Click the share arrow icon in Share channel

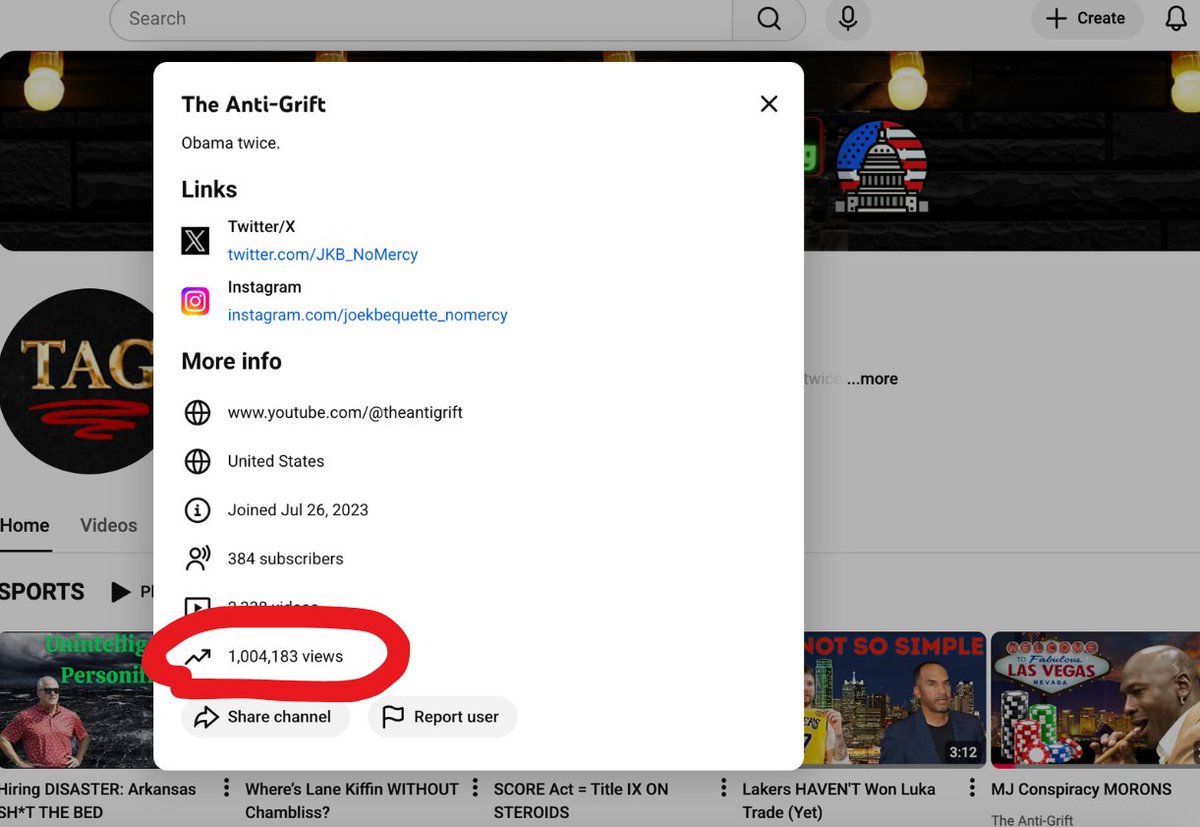click(x=206, y=717)
